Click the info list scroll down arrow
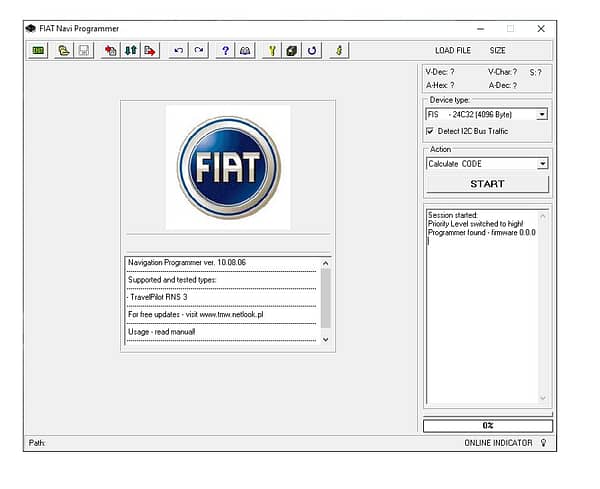This screenshot has height=489, width=600. (326, 339)
